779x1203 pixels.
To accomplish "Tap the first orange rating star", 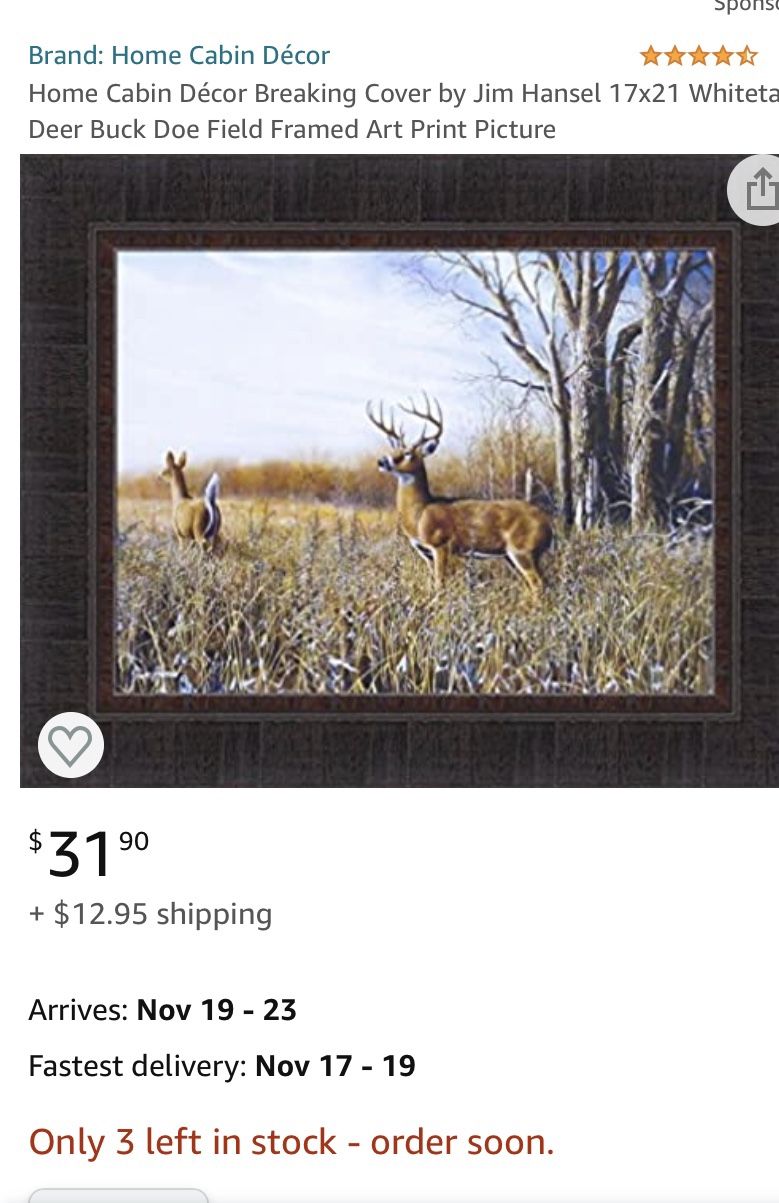I will tap(651, 55).
